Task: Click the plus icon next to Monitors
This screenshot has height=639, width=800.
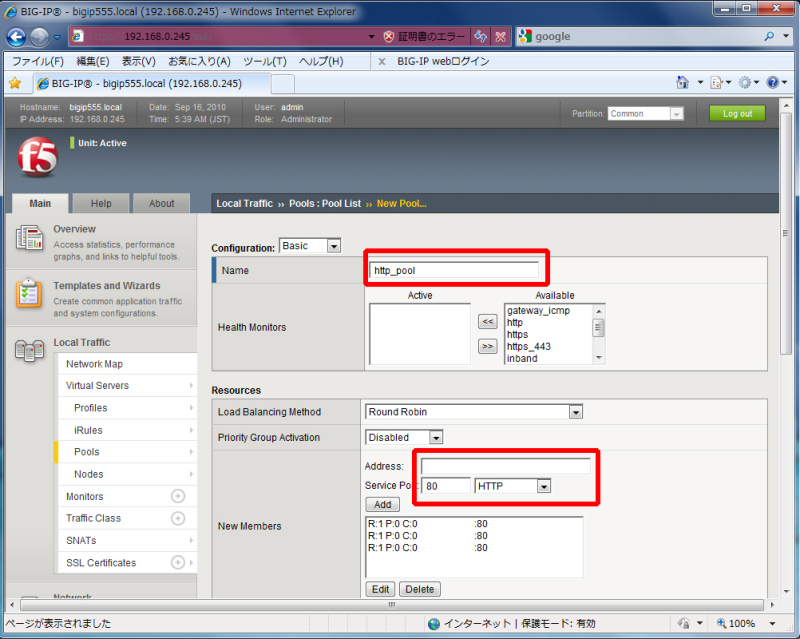Action: point(178,496)
